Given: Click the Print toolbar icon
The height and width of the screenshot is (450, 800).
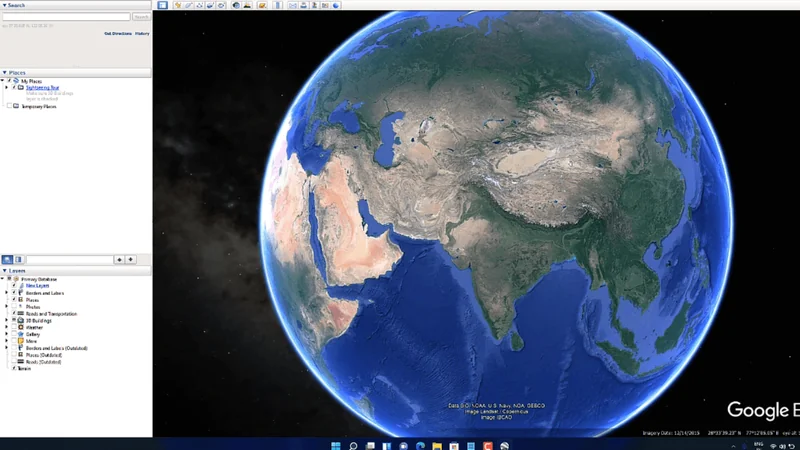Looking at the screenshot, I should point(304,5).
